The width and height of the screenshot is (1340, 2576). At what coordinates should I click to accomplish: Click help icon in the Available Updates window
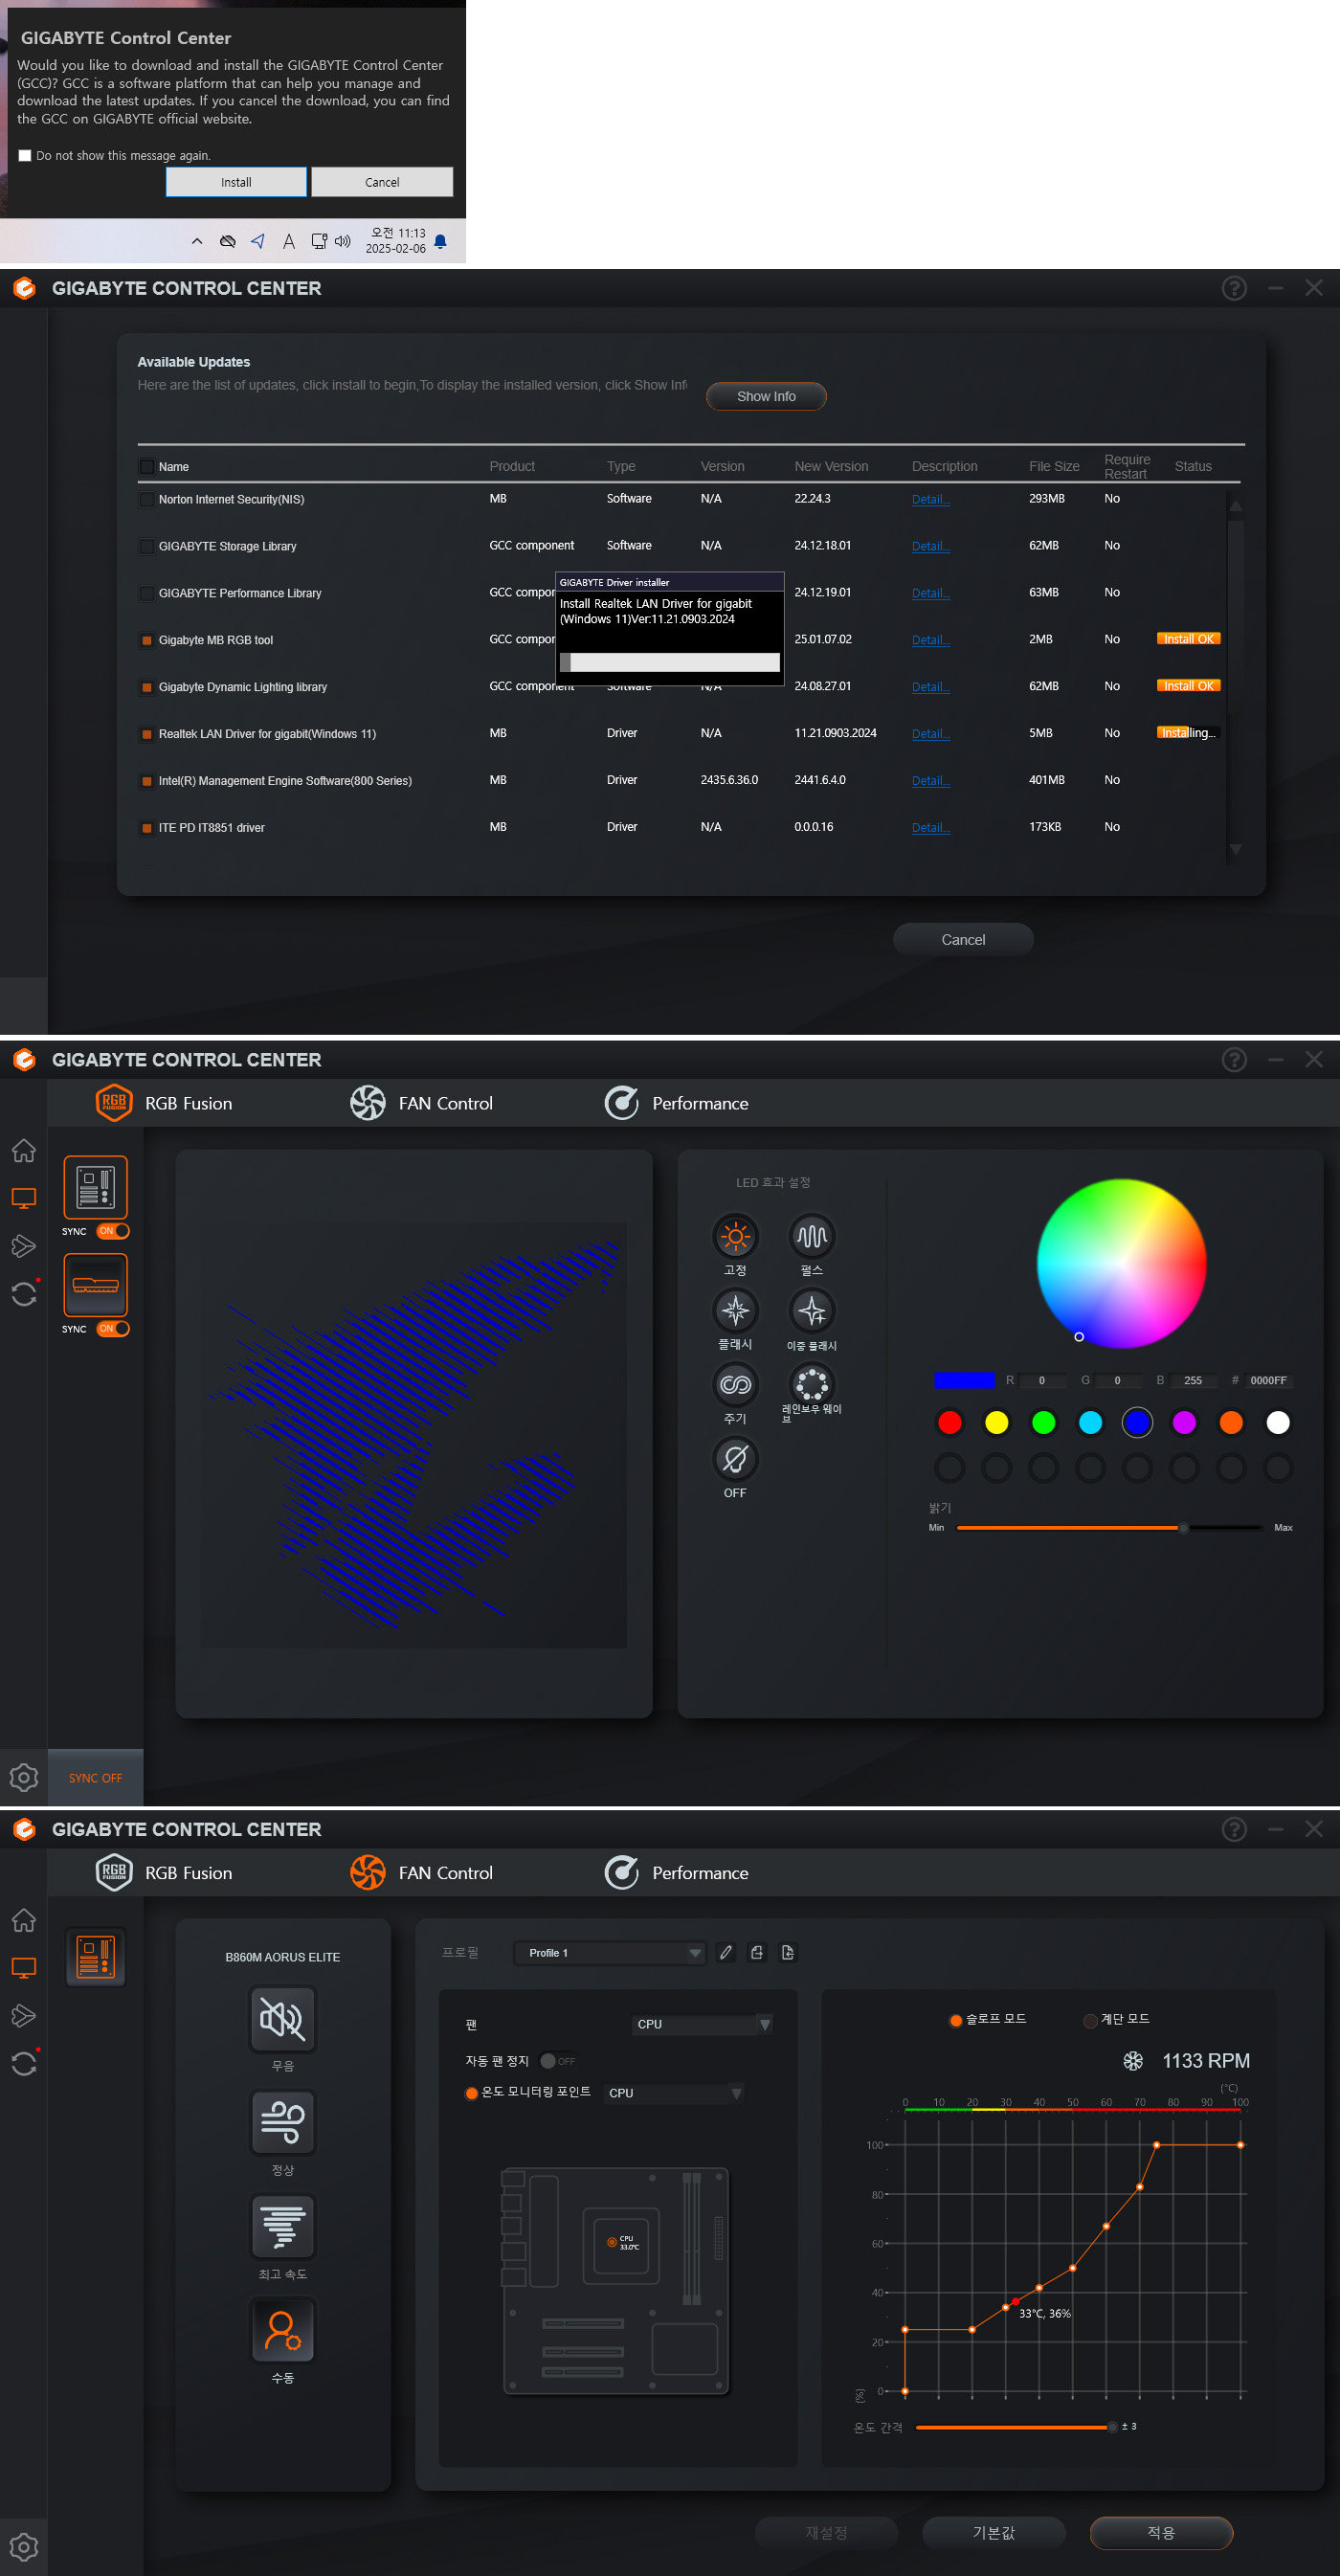point(1234,288)
